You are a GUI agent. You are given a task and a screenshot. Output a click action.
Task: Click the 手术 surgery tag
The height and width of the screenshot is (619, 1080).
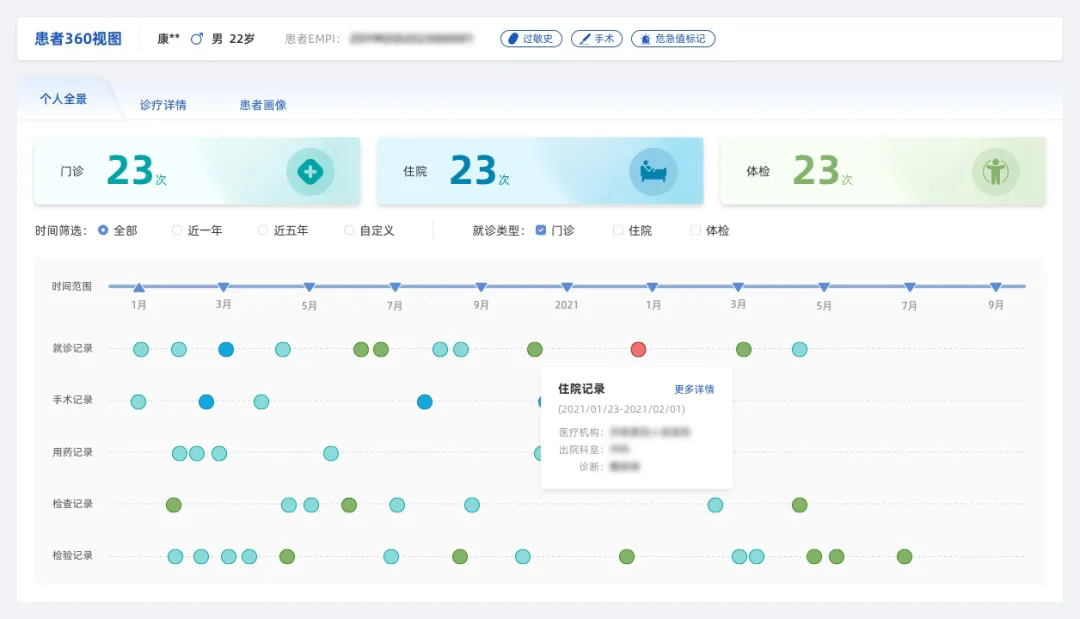tap(597, 39)
